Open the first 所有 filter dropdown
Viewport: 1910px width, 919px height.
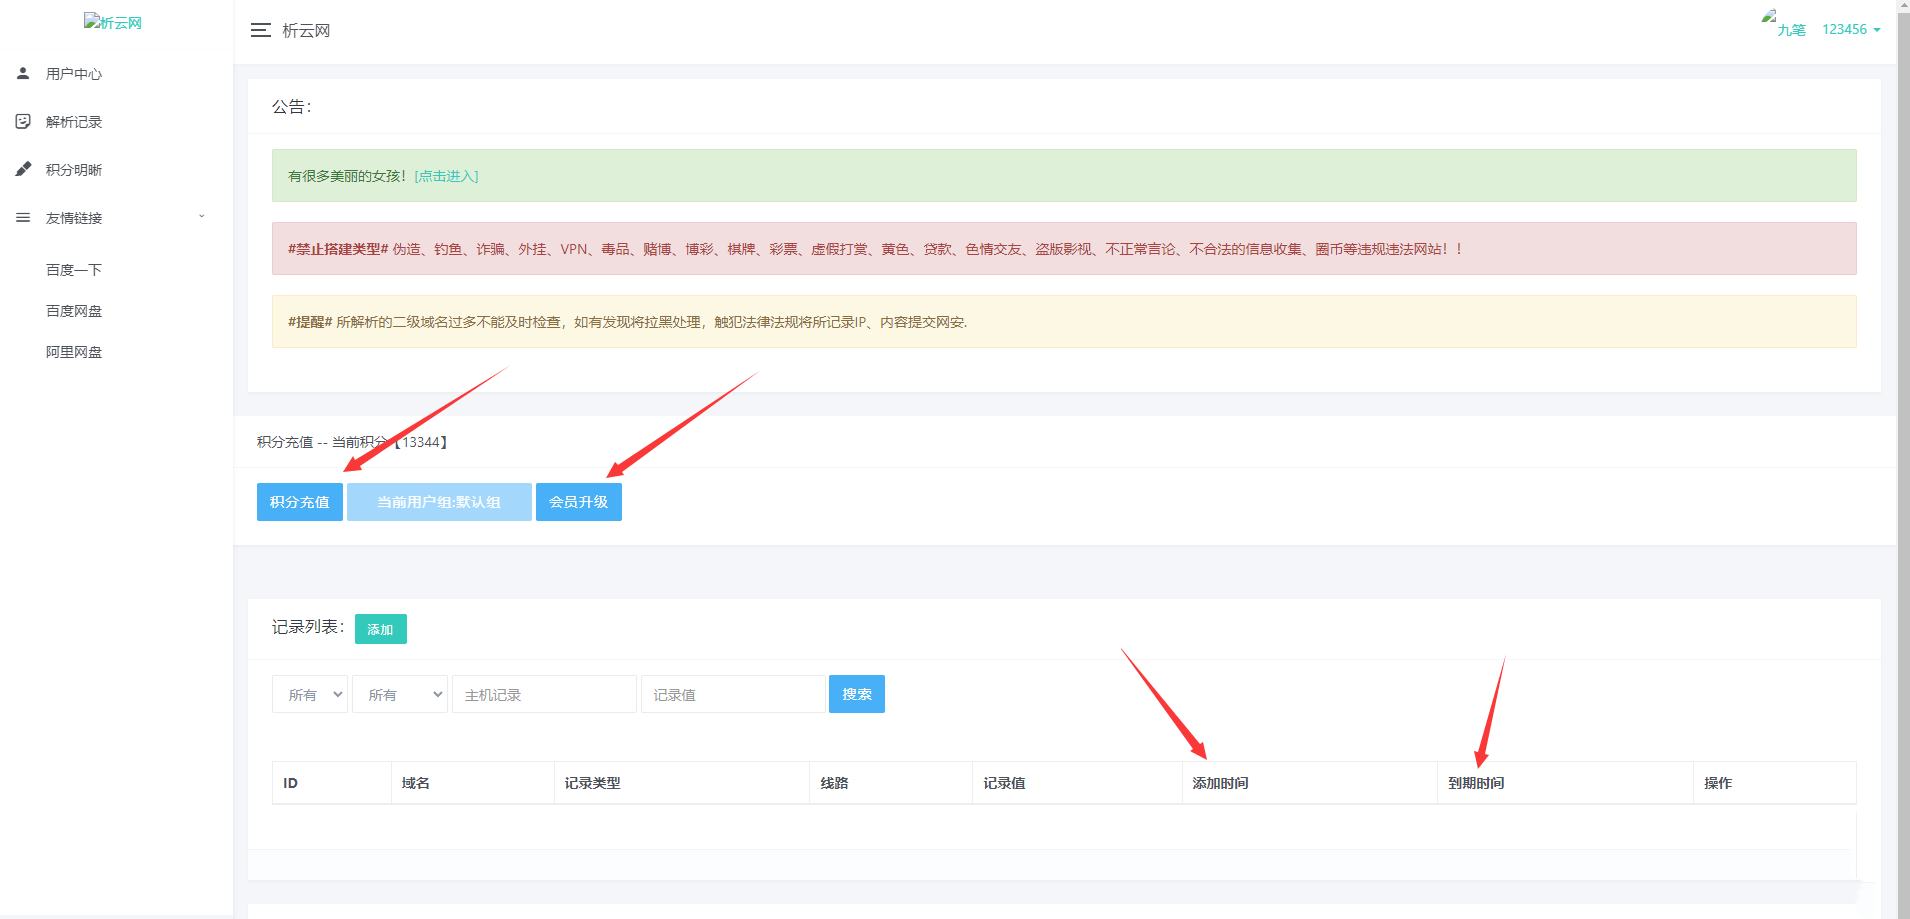tap(310, 694)
